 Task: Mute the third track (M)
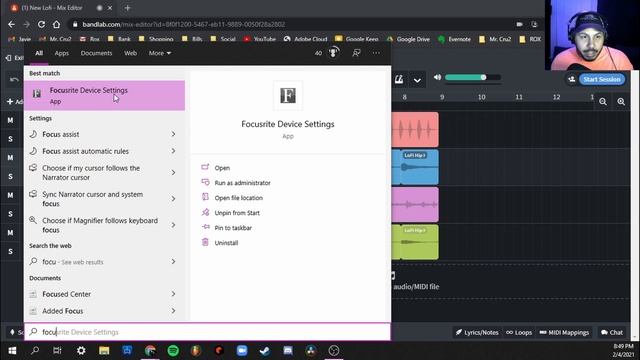10,195
